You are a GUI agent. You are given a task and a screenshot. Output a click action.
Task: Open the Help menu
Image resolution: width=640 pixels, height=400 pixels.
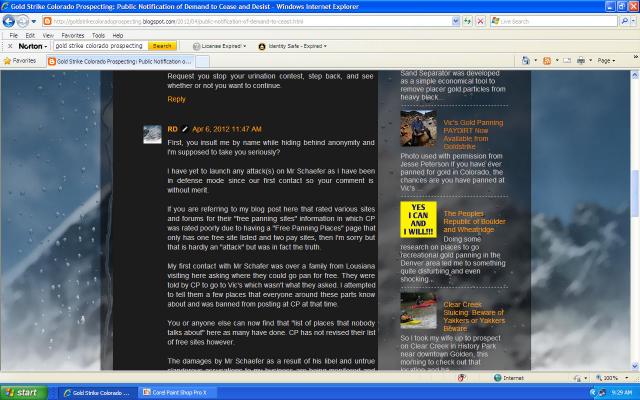118,36
